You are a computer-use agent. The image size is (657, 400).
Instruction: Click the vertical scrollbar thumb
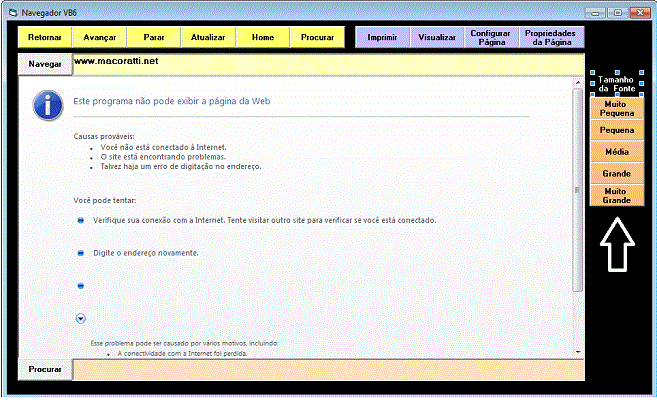578,190
